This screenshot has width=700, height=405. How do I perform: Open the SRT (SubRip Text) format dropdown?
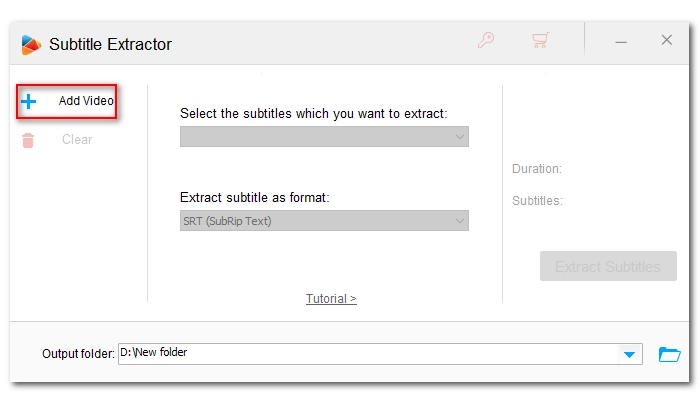tap(324, 221)
